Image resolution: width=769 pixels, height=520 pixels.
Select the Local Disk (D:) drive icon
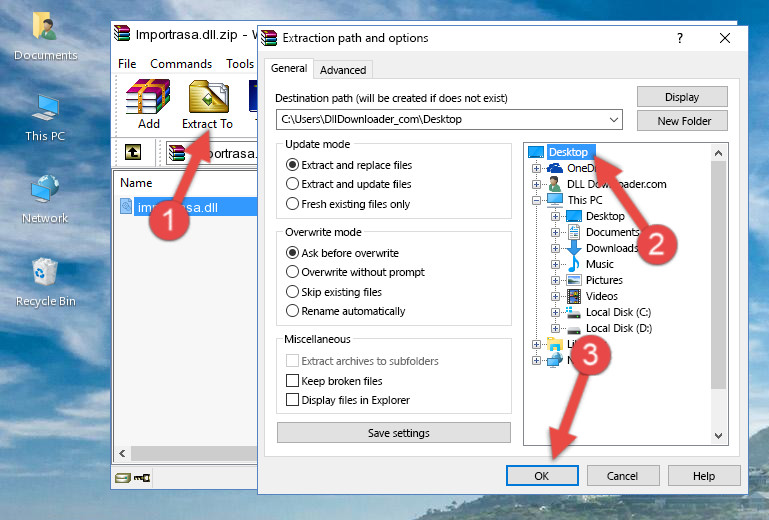[x=573, y=329]
